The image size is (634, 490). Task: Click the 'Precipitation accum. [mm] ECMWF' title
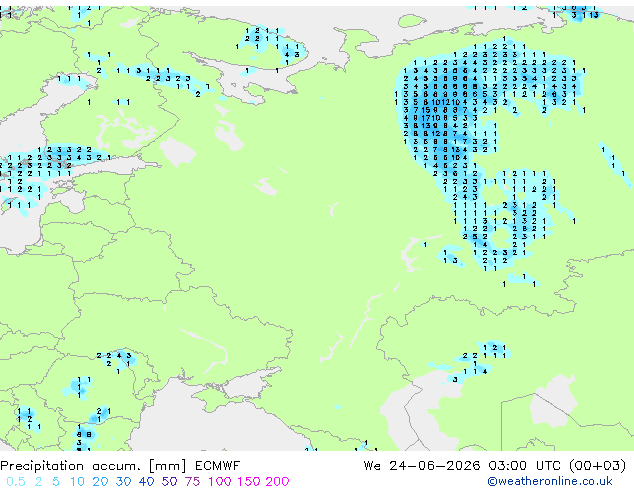coord(120,466)
